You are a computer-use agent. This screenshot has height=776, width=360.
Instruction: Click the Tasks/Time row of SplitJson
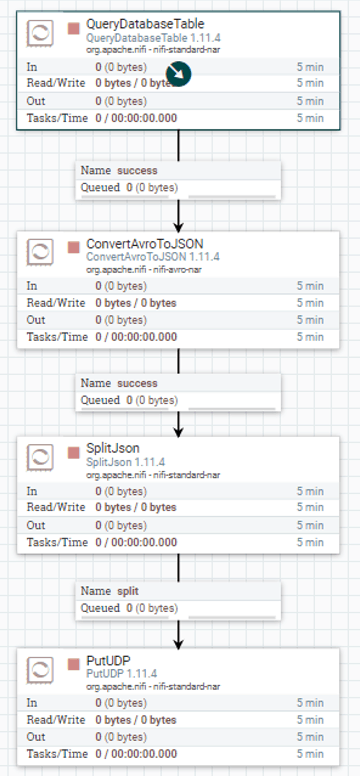tap(178, 542)
